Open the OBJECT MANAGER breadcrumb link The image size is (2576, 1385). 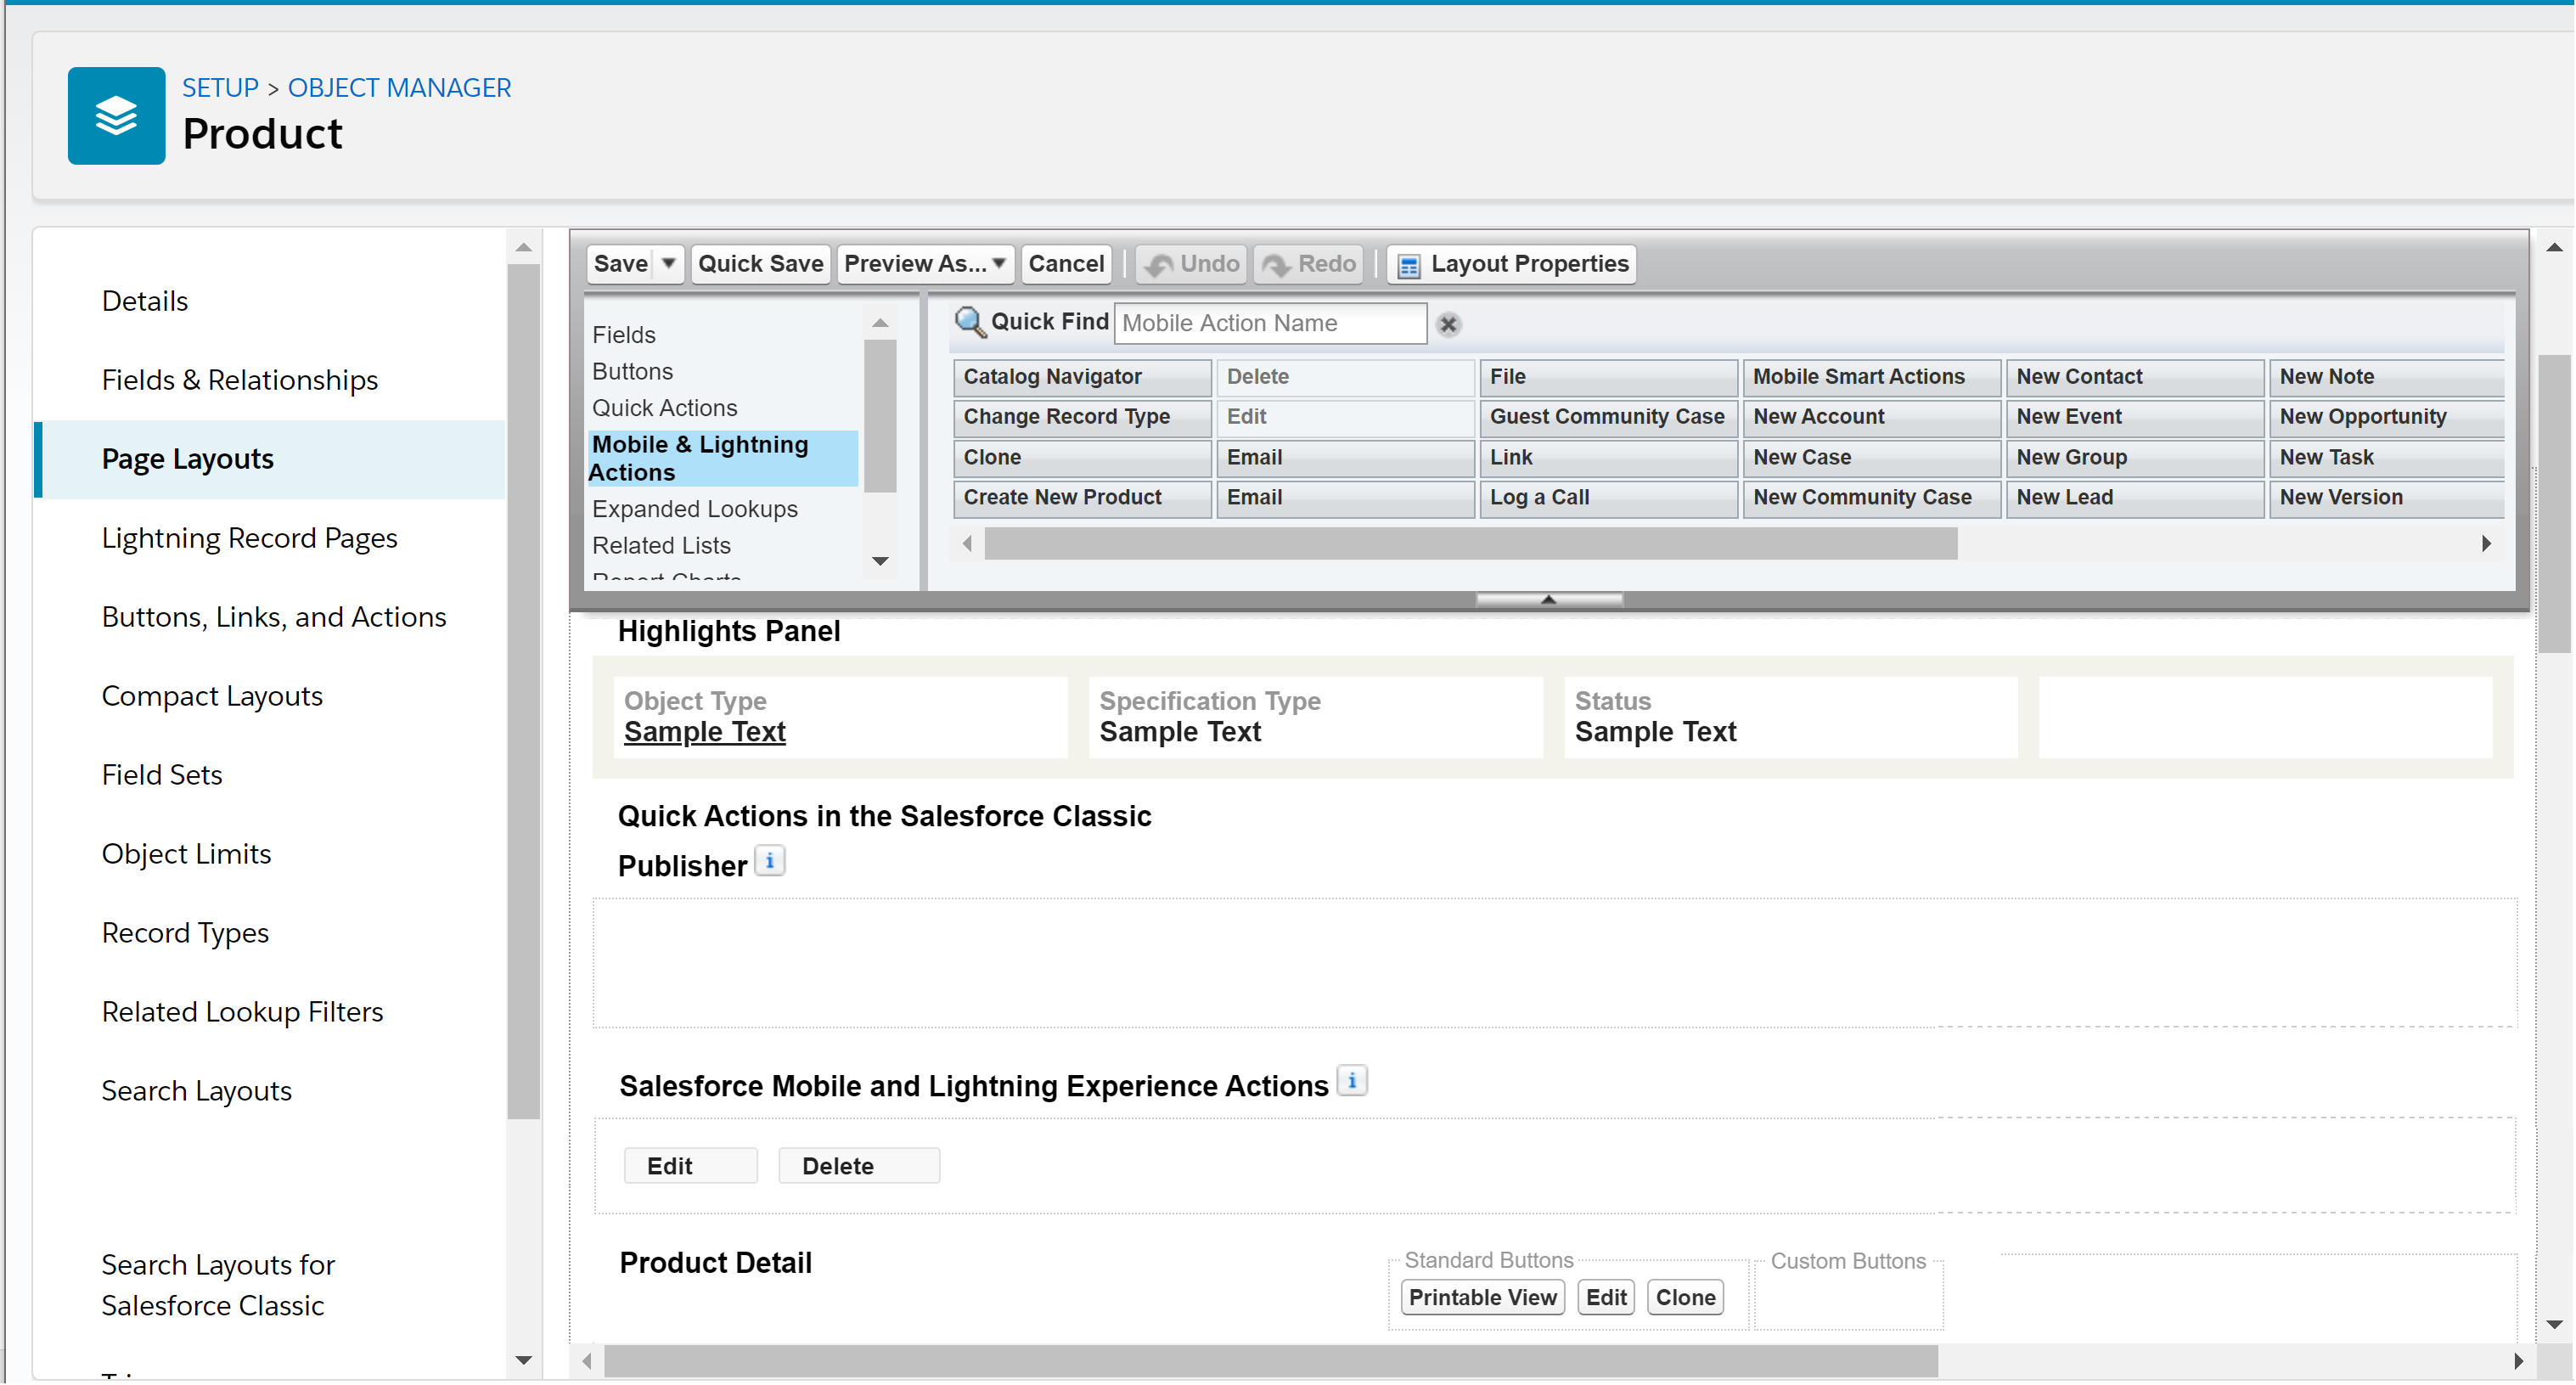pos(399,88)
